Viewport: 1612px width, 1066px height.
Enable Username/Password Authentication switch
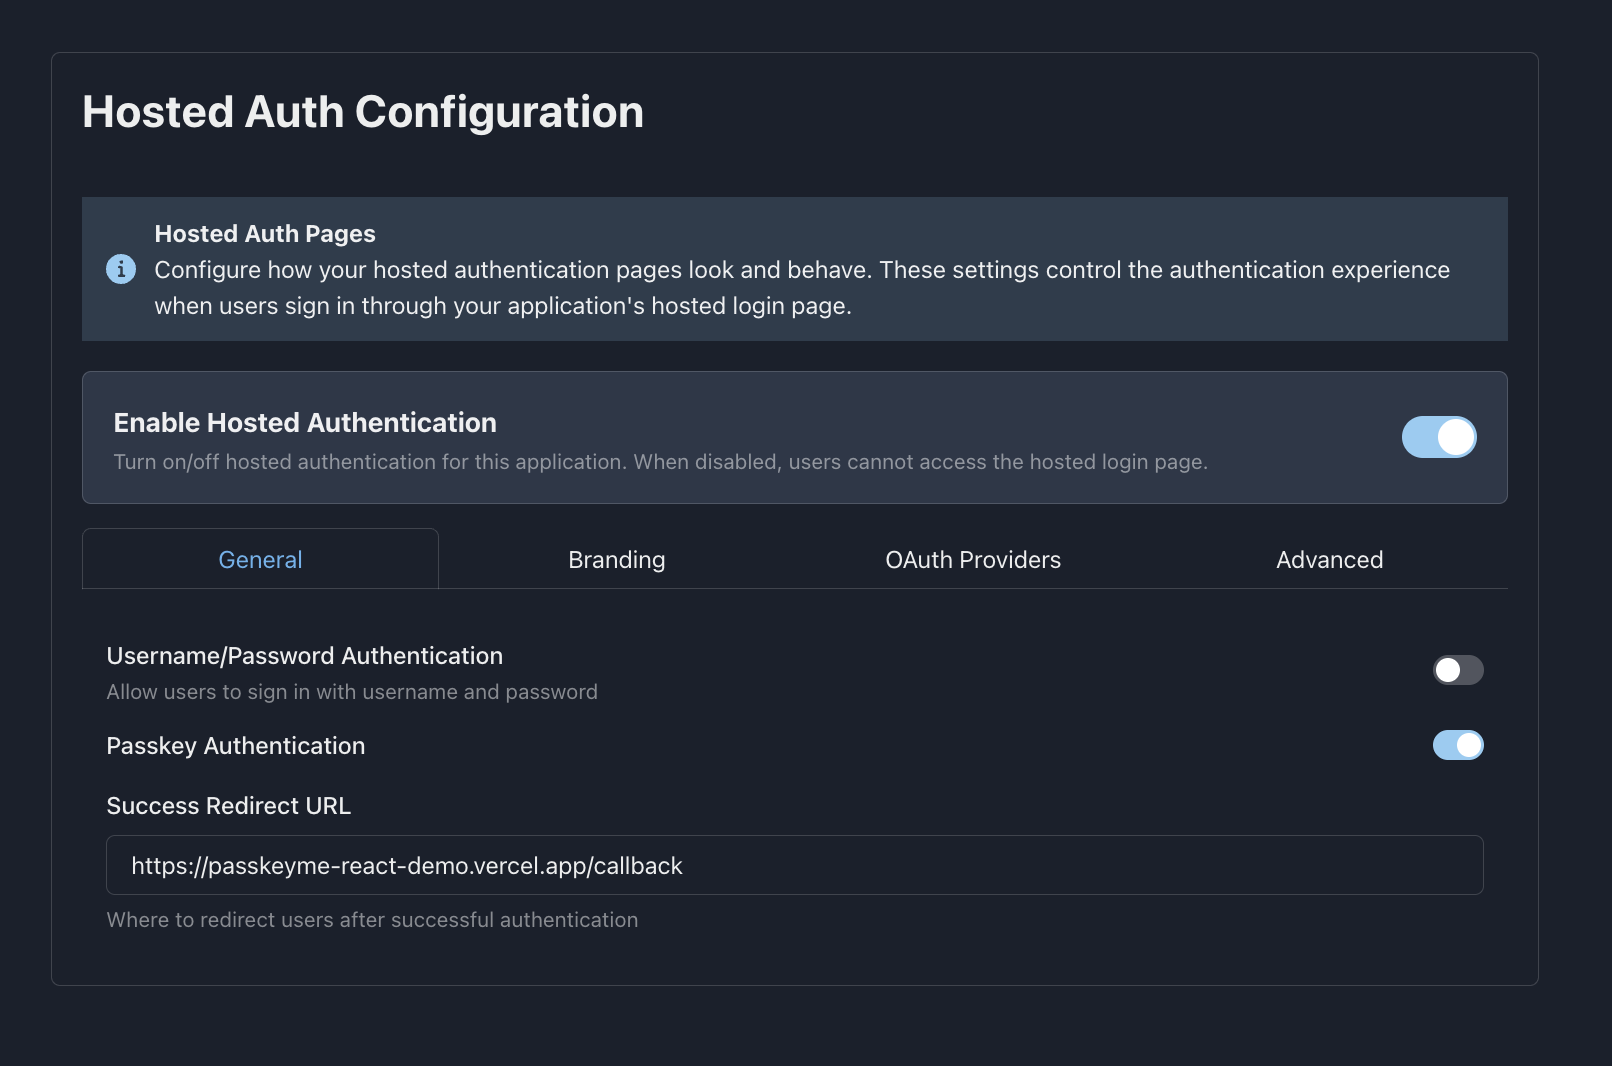tap(1457, 670)
